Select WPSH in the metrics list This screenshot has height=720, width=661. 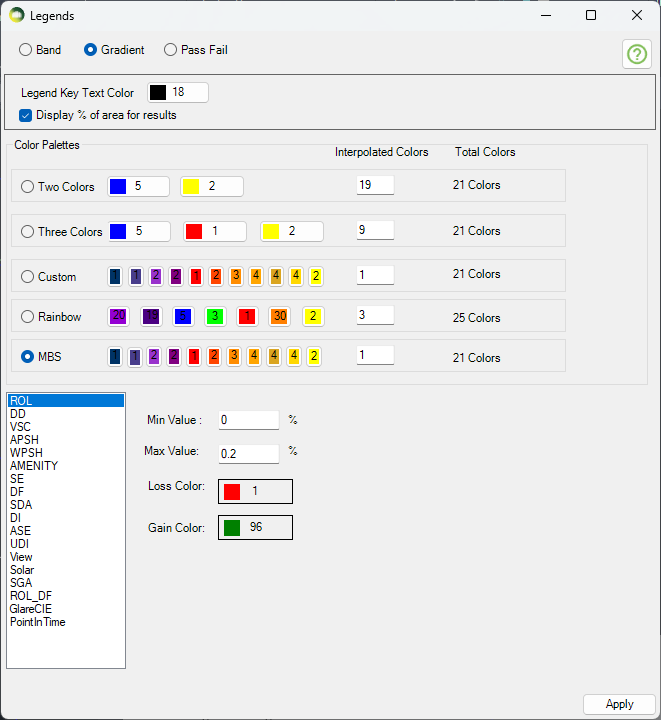click(66, 453)
